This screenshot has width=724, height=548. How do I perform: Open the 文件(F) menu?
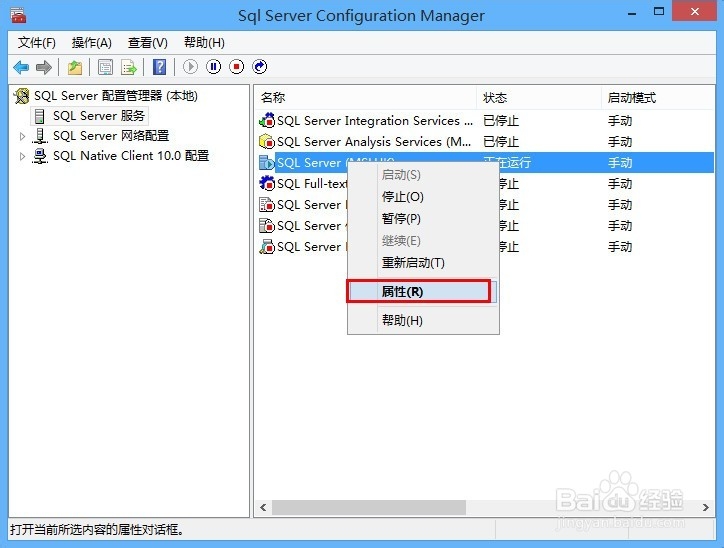click(x=36, y=43)
